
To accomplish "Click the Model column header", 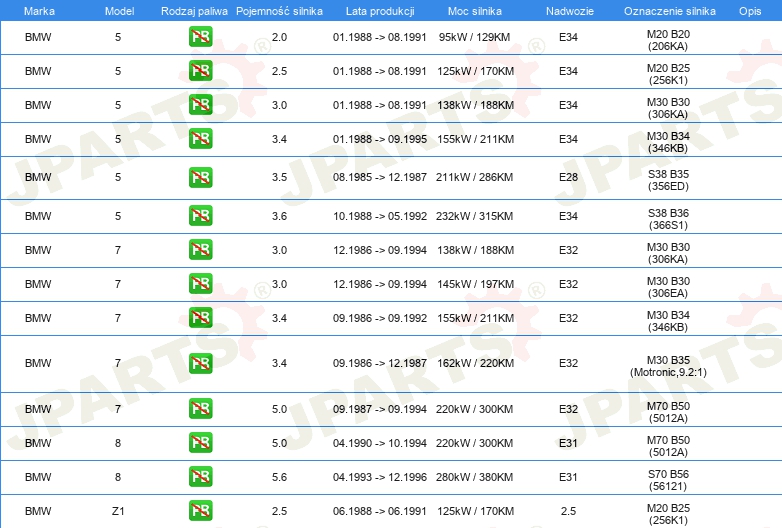I will click(x=119, y=11).
